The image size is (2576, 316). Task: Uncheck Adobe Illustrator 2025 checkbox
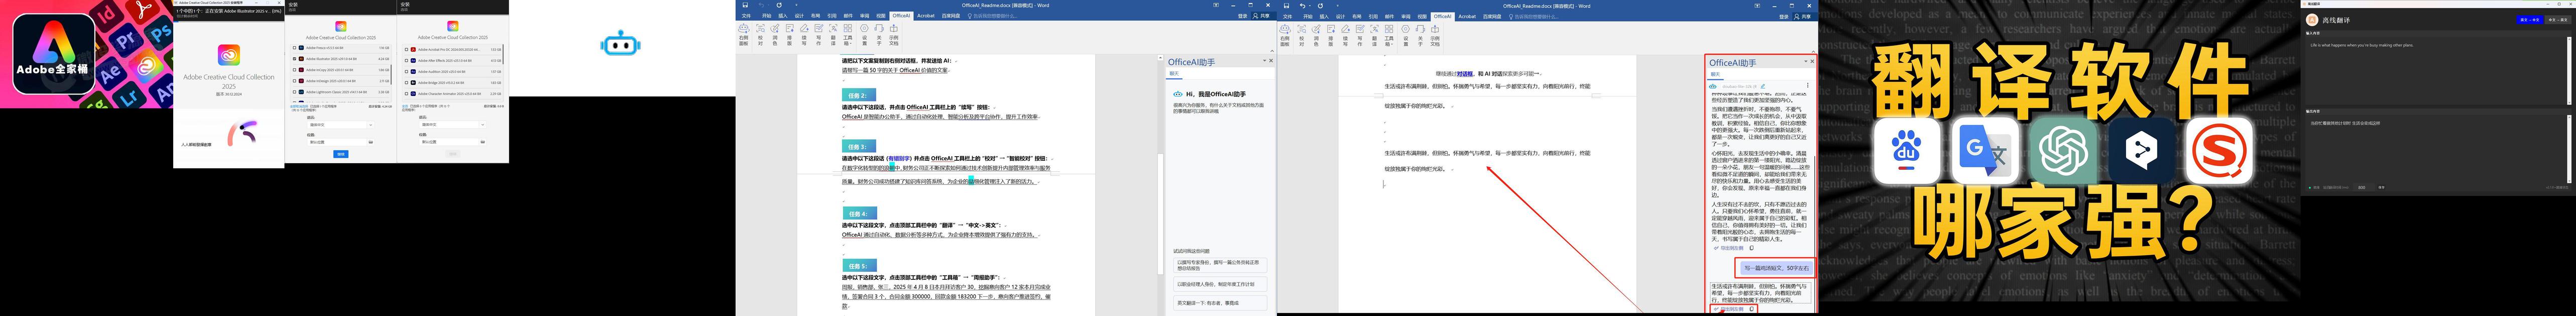click(295, 59)
